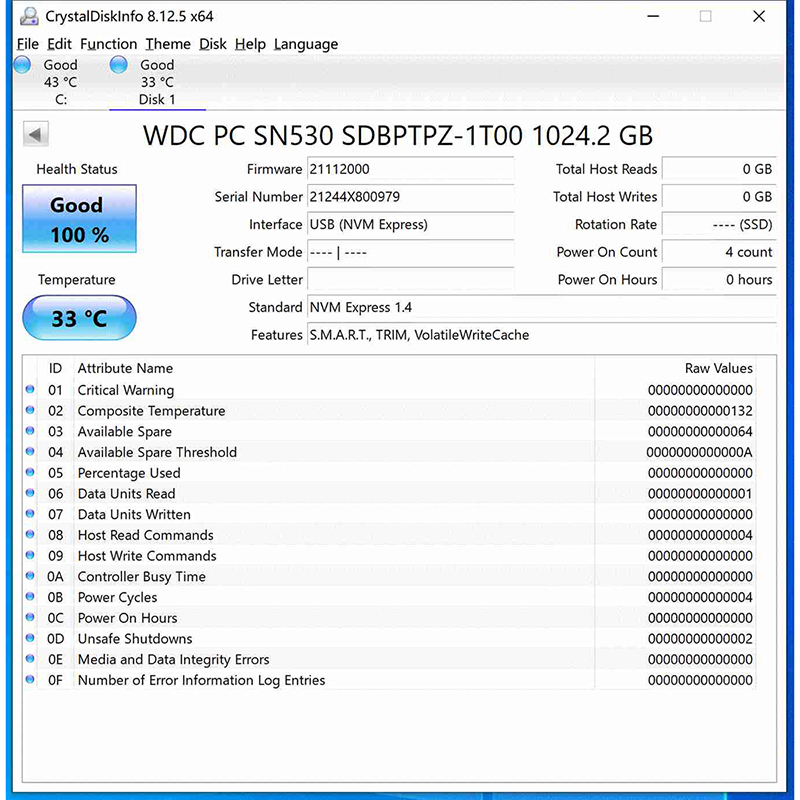Click the Serial Number field
The width and height of the screenshot is (800, 800).
(410, 196)
